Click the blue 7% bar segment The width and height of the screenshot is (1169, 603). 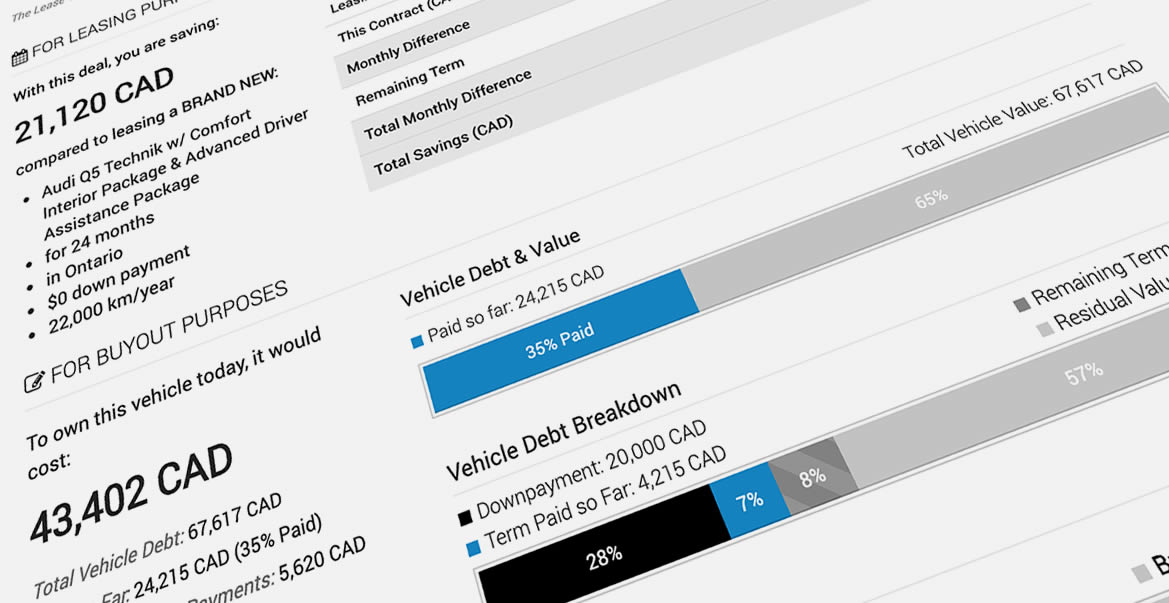(x=750, y=499)
